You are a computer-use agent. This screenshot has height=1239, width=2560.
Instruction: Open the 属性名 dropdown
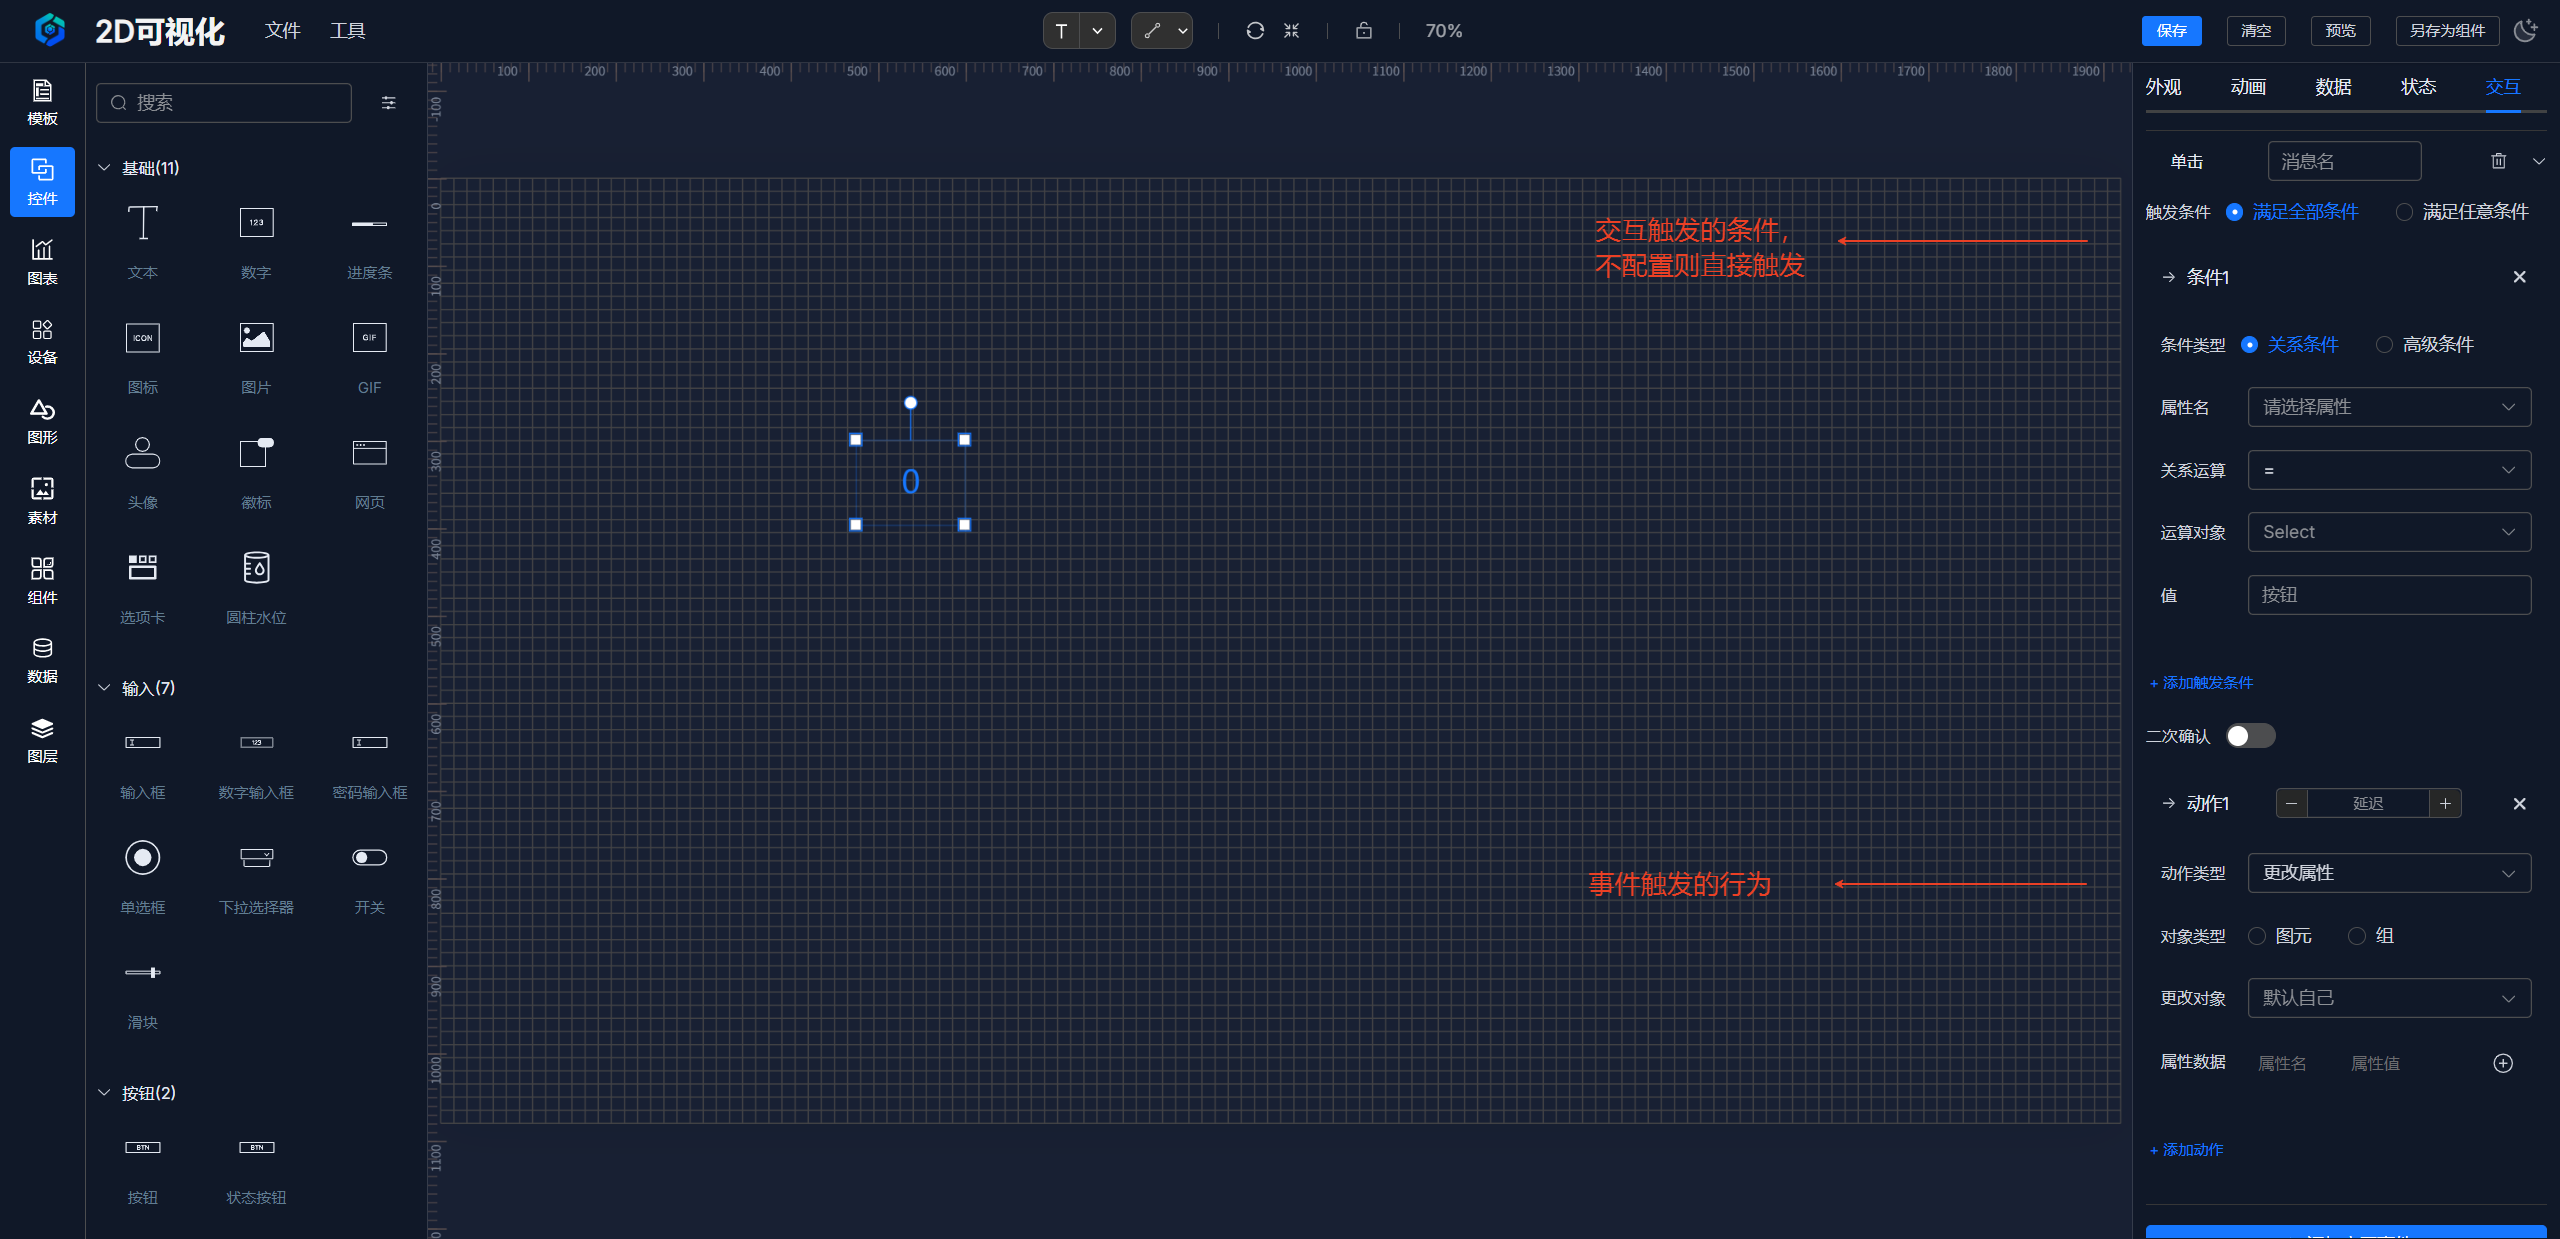coord(2388,407)
